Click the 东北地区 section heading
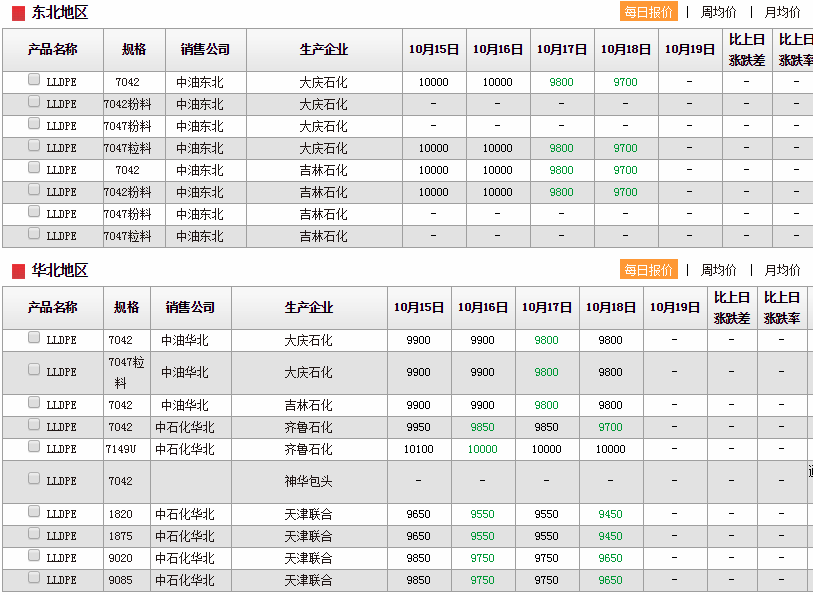This screenshot has width=813, height=595. [x=60, y=12]
